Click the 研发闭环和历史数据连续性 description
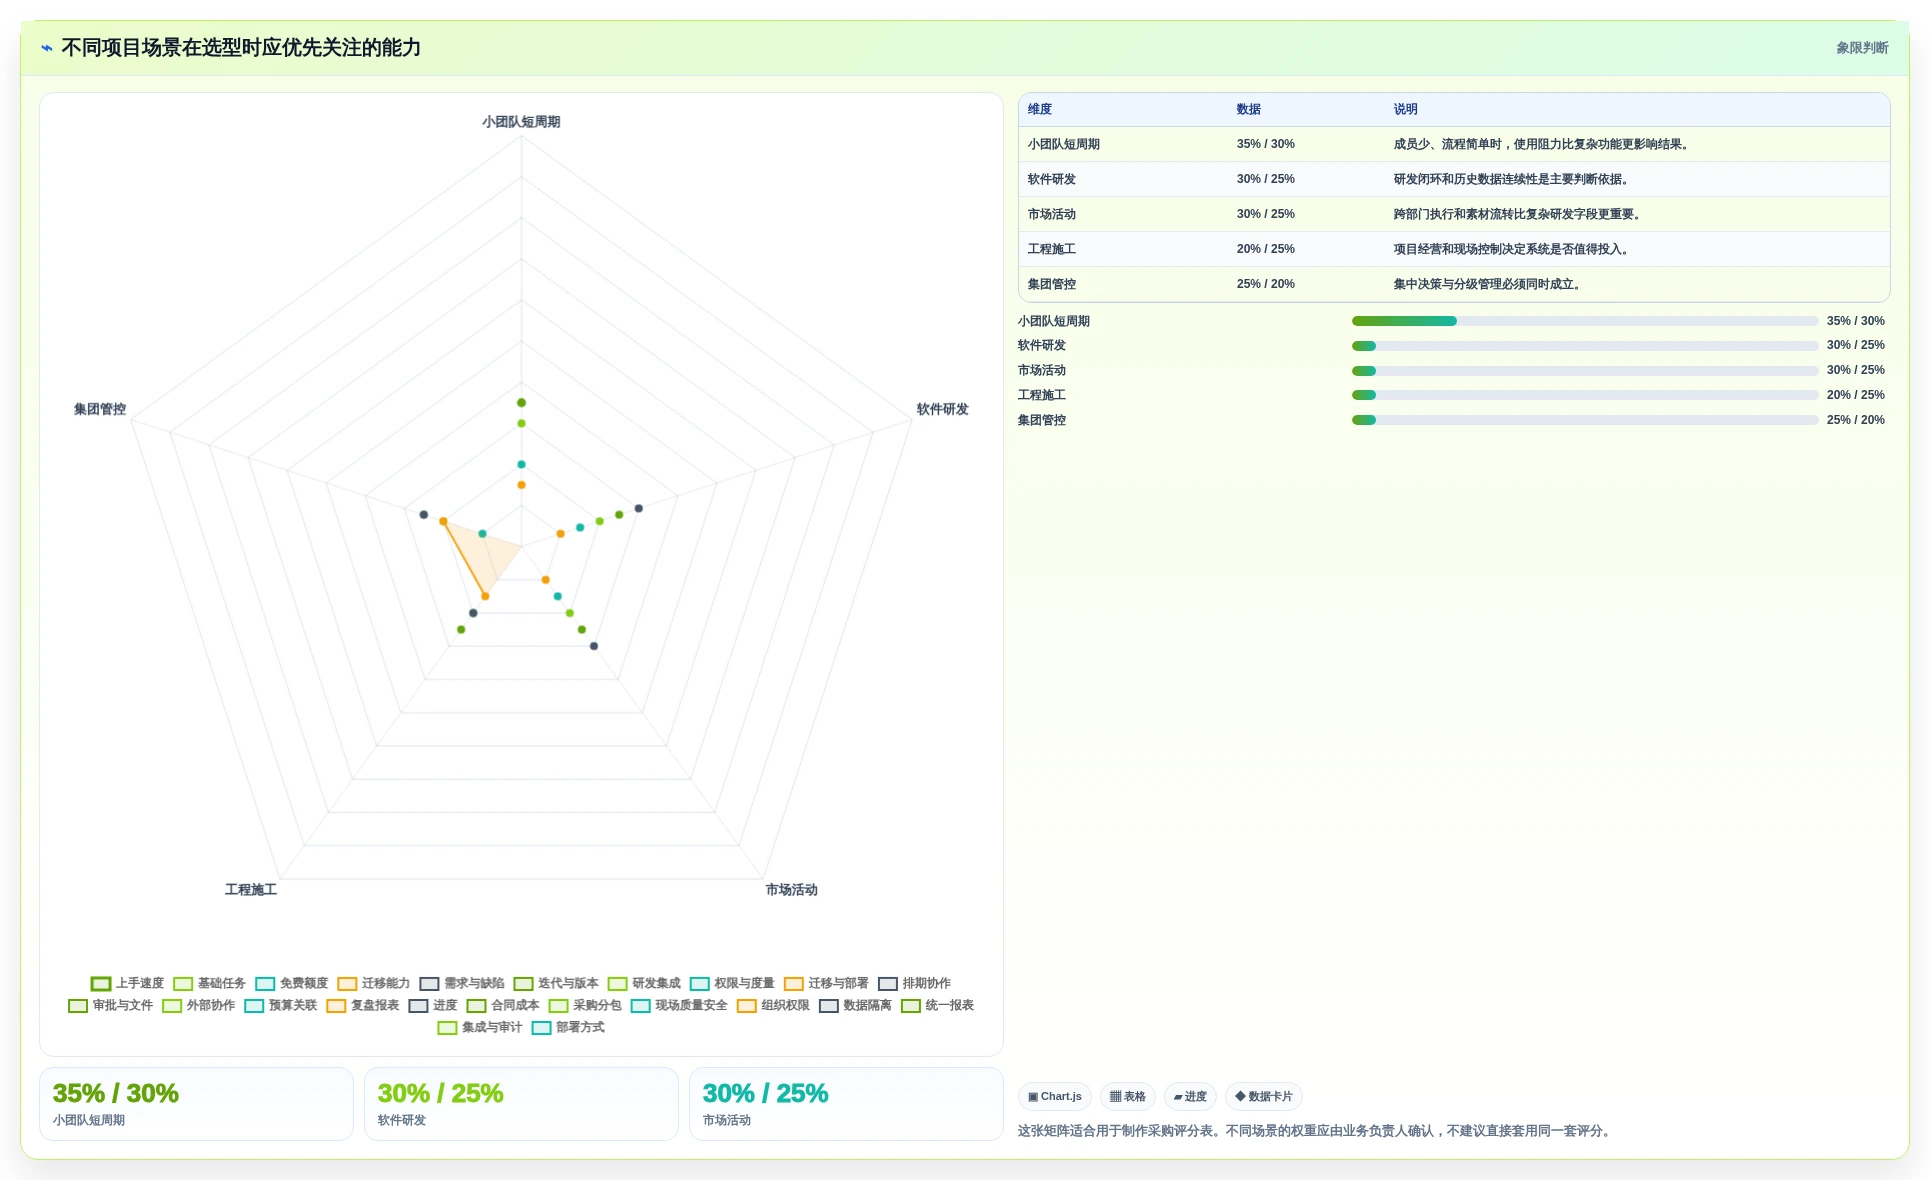1930x1180 pixels. pos(1514,180)
